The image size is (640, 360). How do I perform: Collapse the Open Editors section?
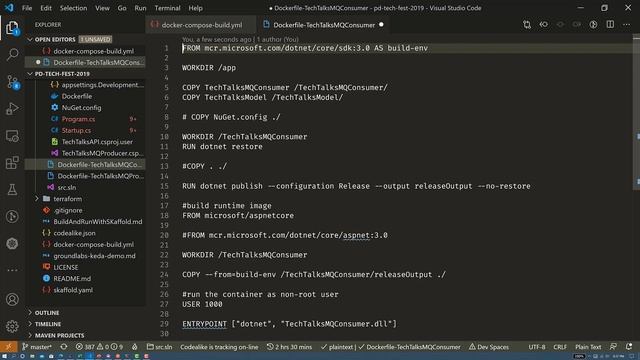pyautogui.click(x=30, y=40)
